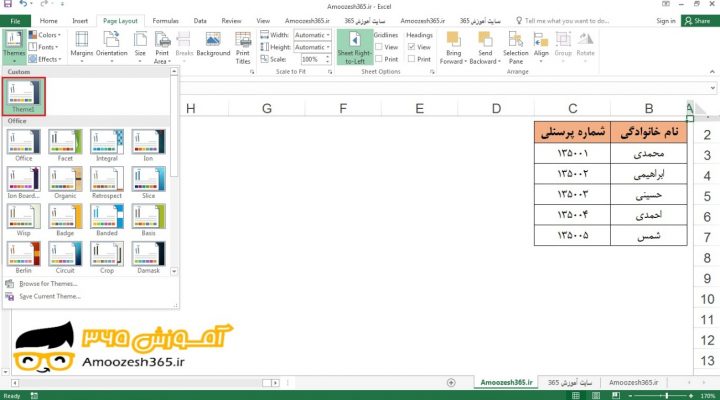Toggle Headings View checkbox
This screenshot has width=720, height=400.
(x=411, y=47)
